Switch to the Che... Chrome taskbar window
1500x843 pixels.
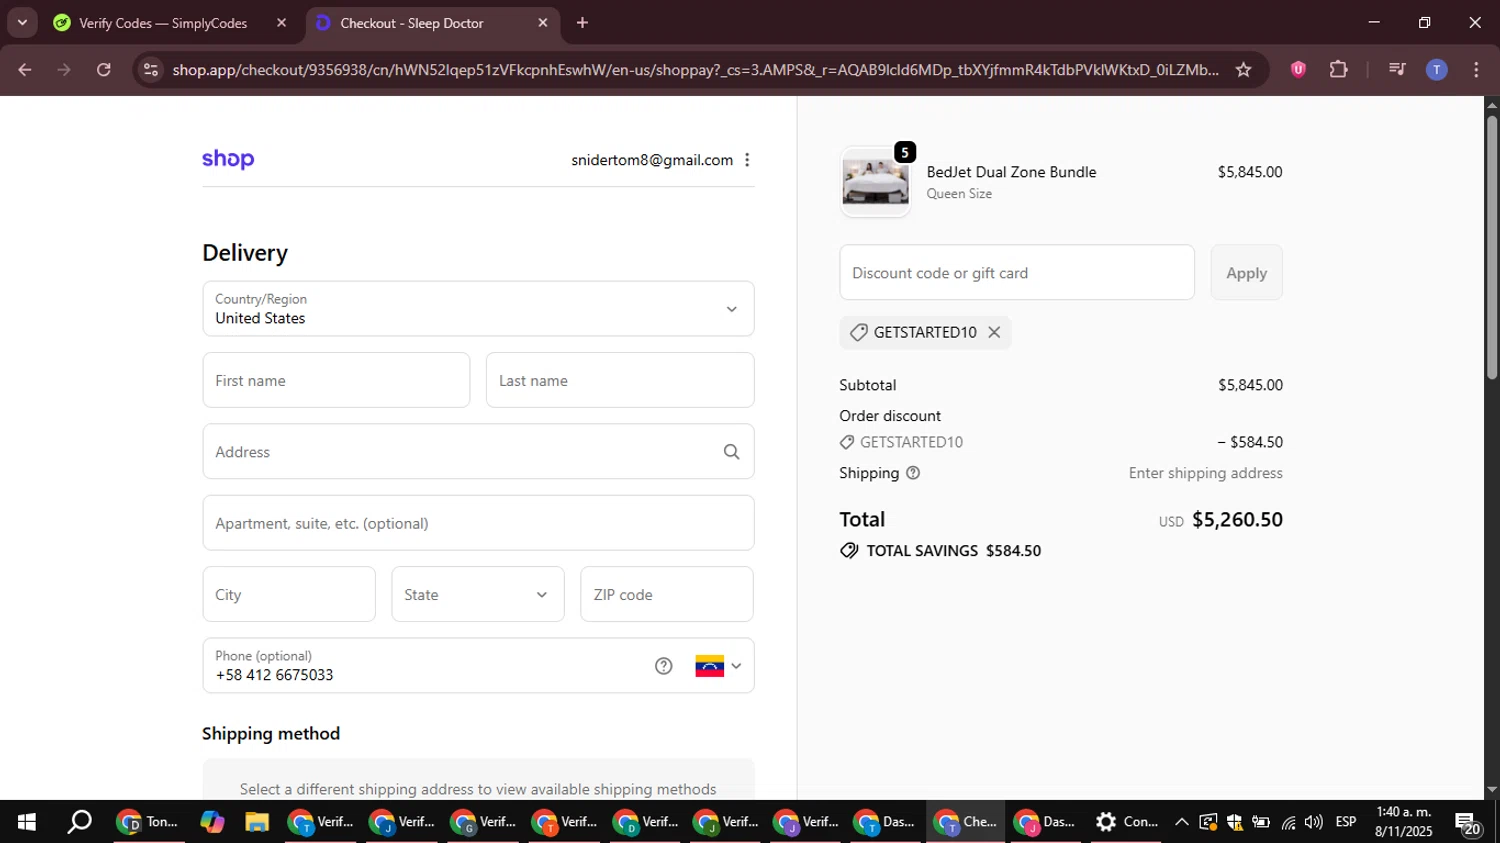coord(965,822)
